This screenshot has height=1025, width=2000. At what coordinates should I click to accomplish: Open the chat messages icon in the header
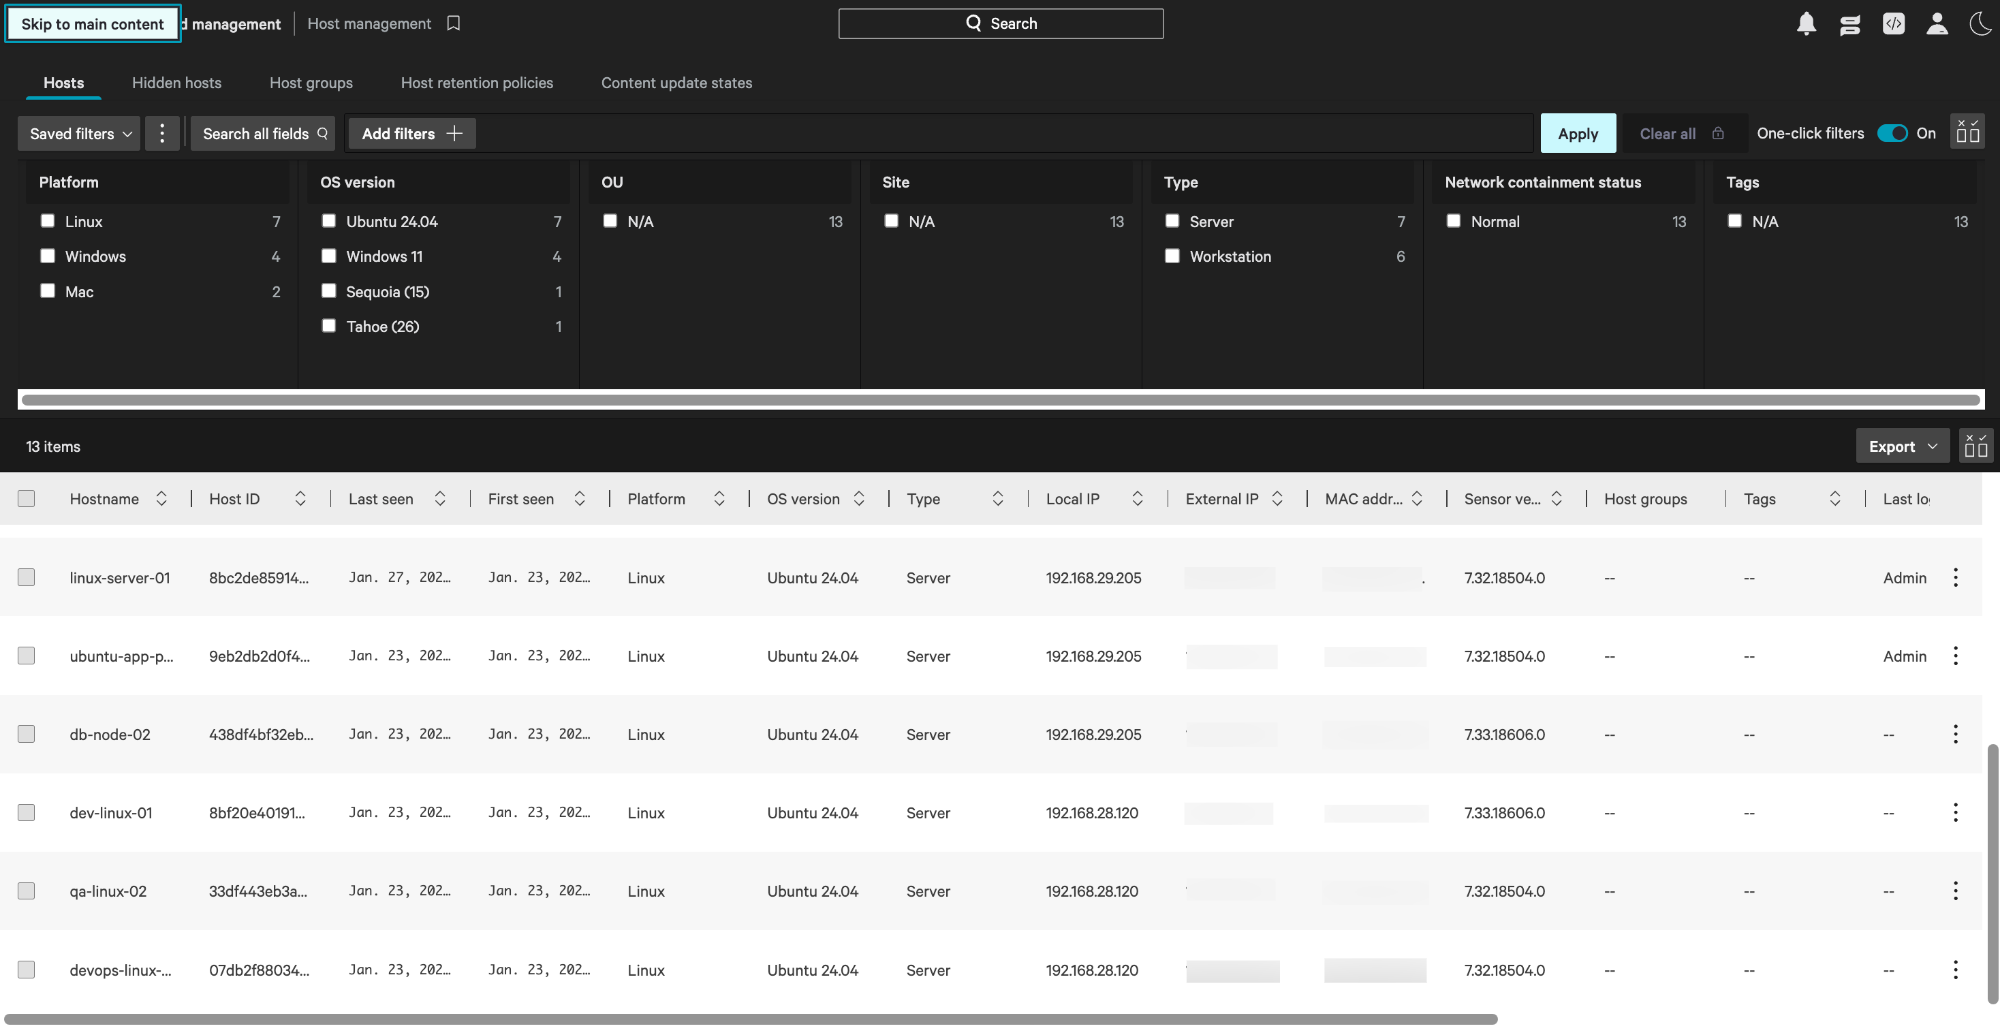coord(1850,23)
